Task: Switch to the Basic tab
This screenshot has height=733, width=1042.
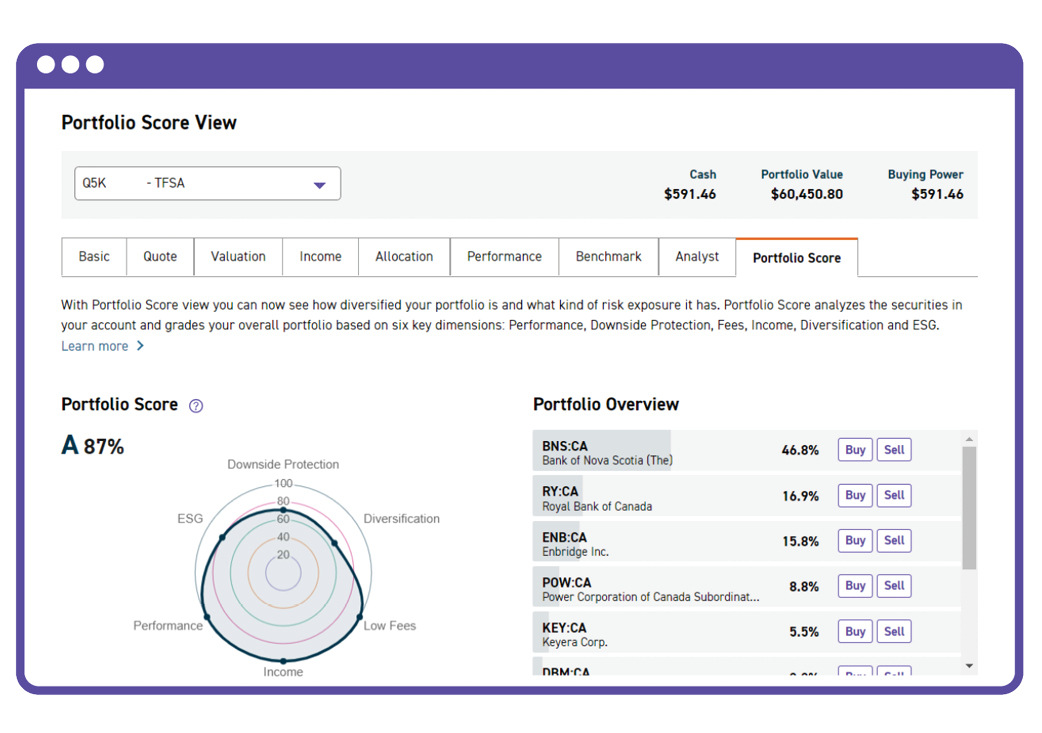Action: pyautogui.click(x=93, y=257)
